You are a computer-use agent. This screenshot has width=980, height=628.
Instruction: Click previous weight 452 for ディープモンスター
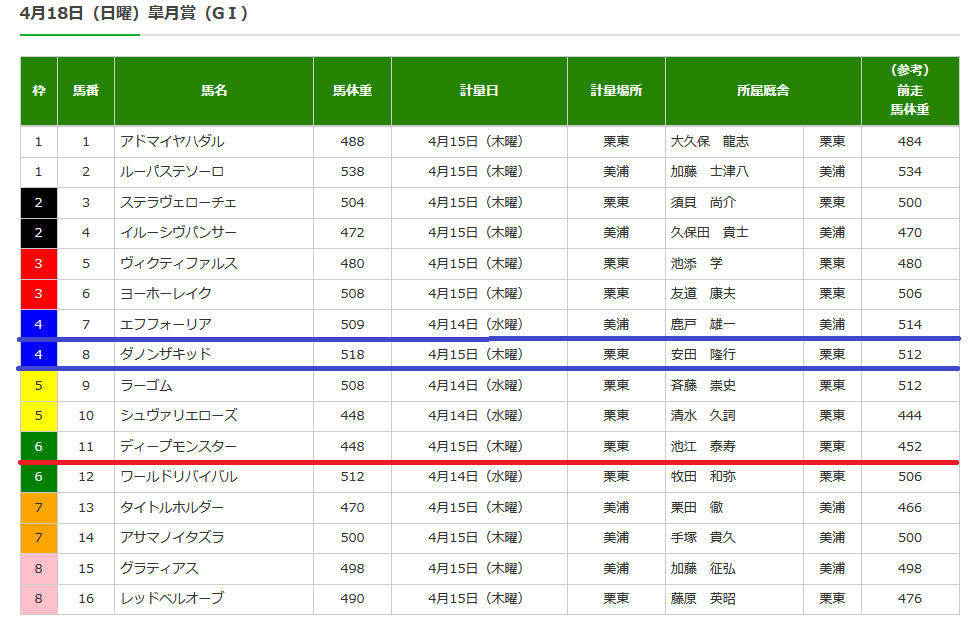tap(910, 447)
